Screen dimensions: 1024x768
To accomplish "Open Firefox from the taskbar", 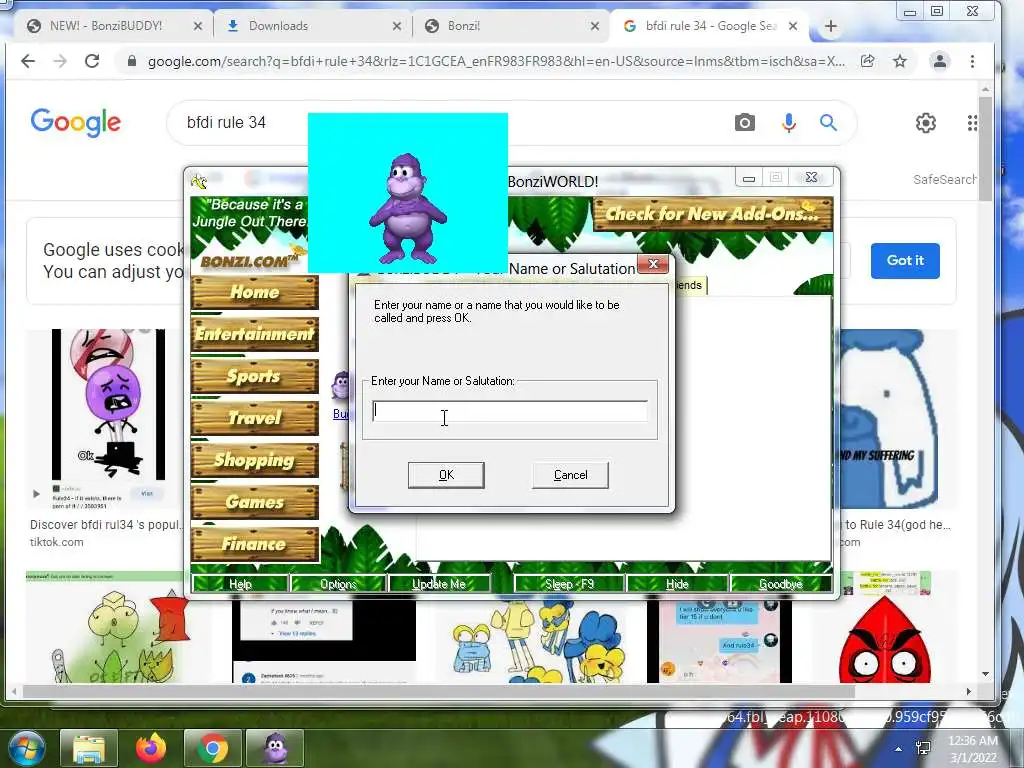I will coord(151,748).
